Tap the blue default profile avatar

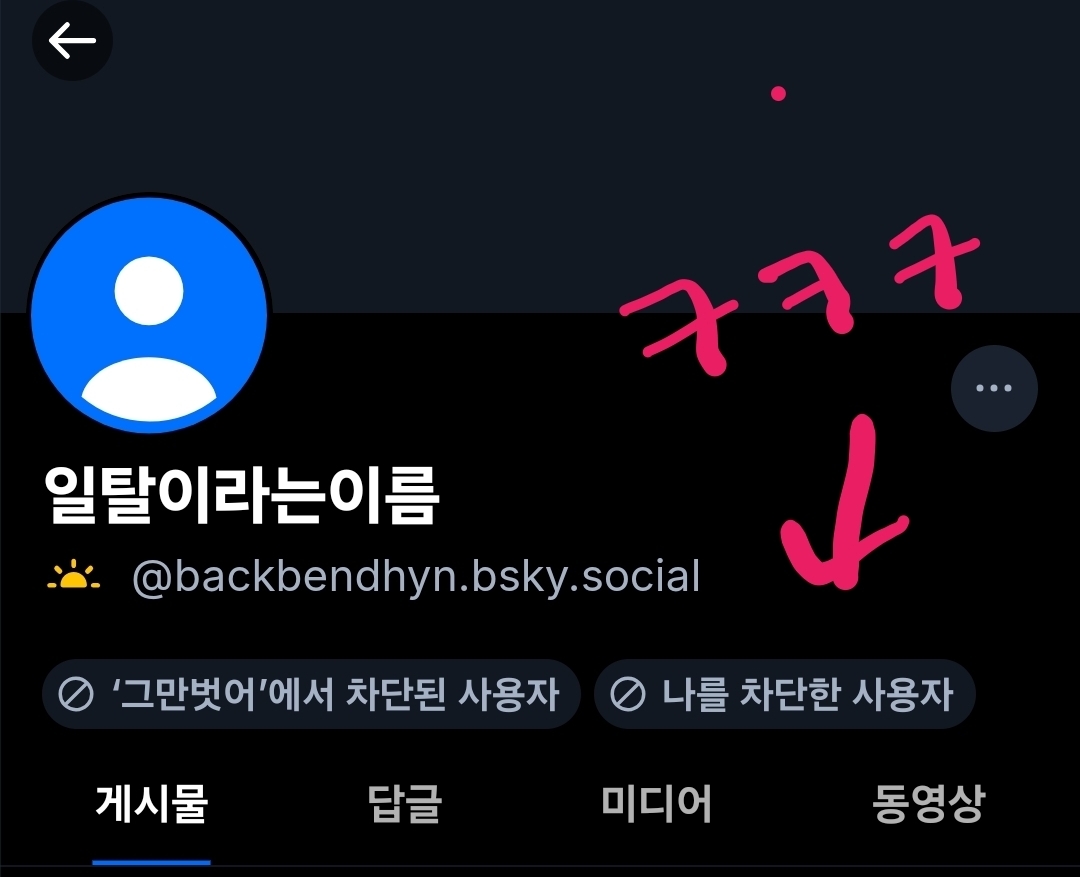tap(149, 314)
